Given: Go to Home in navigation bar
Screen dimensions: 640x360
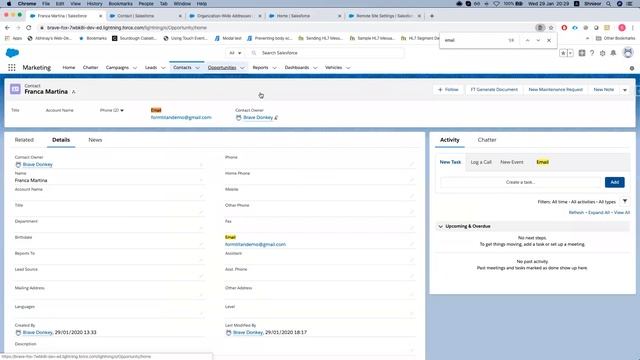Looking at the screenshot, I should point(69,68).
